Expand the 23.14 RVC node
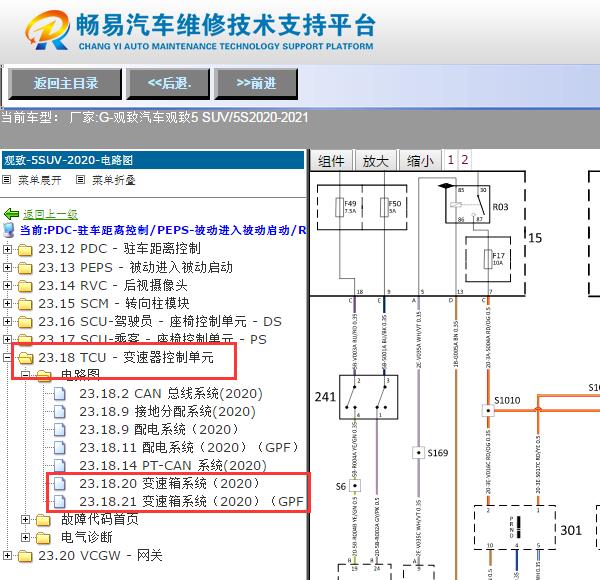This screenshot has width=600, height=580. point(7,285)
